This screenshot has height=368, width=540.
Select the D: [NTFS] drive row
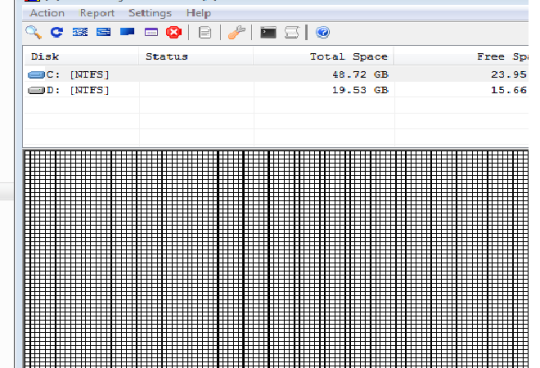click(x=276, y=90)
